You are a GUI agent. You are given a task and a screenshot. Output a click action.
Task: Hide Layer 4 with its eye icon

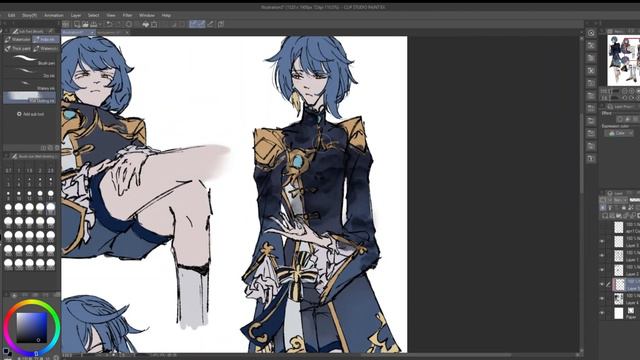pyautogui.click(x=602, y=299)
